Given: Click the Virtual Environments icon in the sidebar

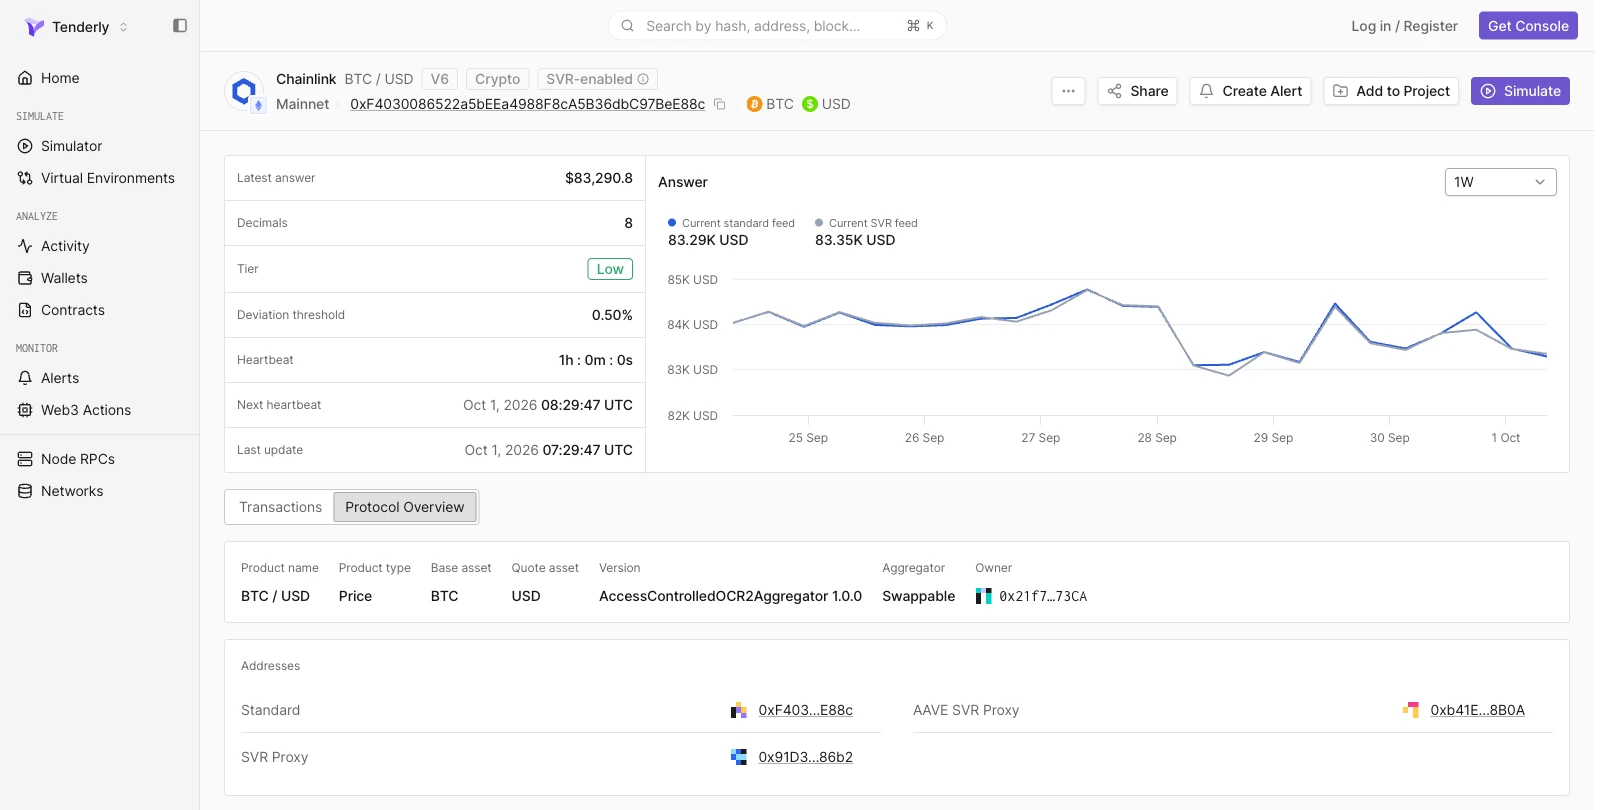Looking at the screenshot, I should tap(25, 178).
